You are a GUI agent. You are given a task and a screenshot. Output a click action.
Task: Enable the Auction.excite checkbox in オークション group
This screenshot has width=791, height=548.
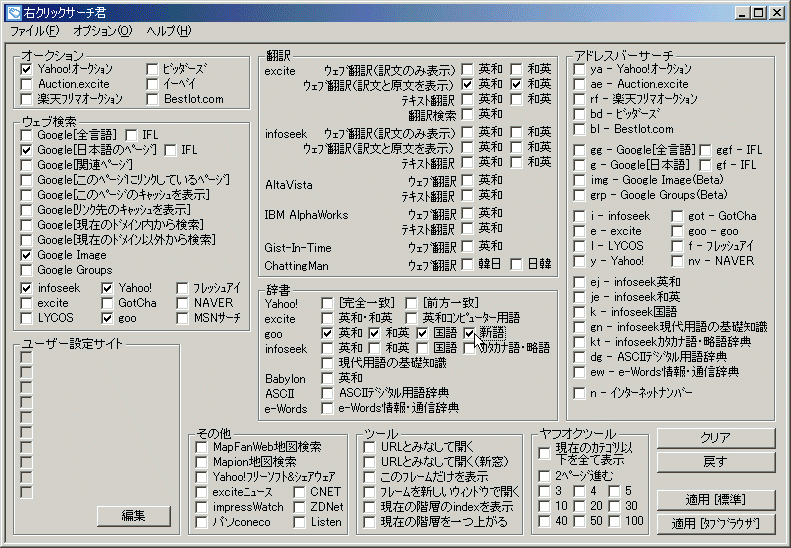click(26, 84)
